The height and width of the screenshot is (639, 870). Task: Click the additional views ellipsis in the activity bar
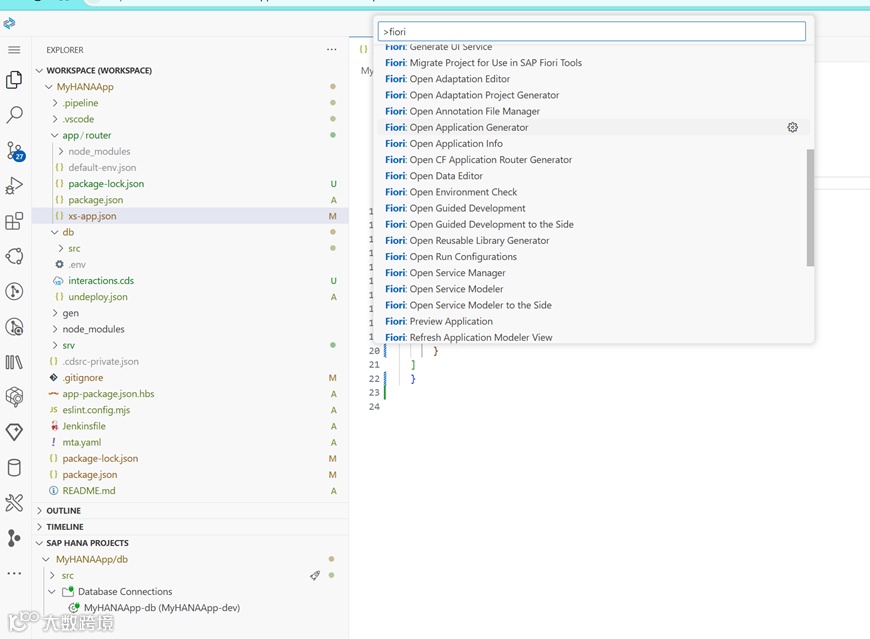coord(14,573)
